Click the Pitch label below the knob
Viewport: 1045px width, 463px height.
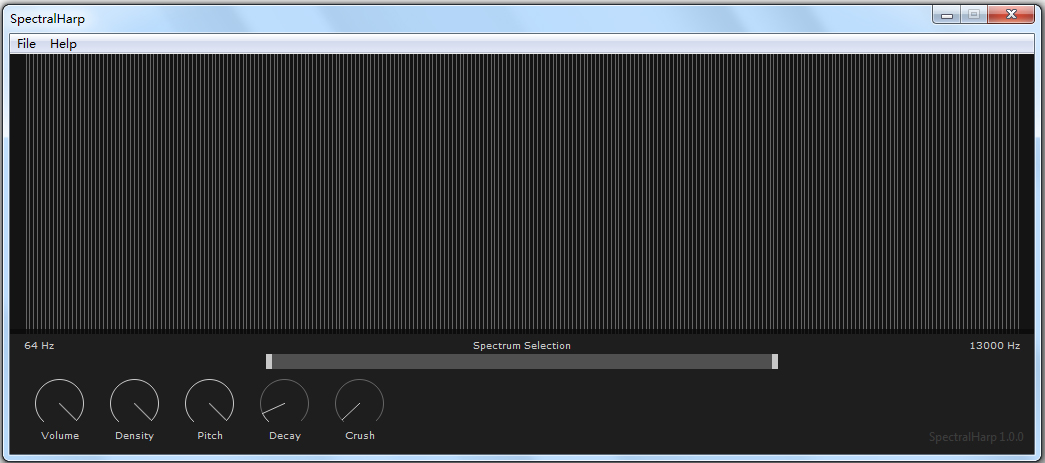pos(210,436)
